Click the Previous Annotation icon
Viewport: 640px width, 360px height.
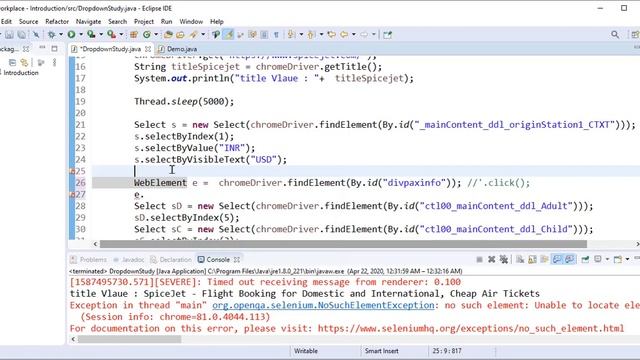pyautogui.click(x=311, y=35)
